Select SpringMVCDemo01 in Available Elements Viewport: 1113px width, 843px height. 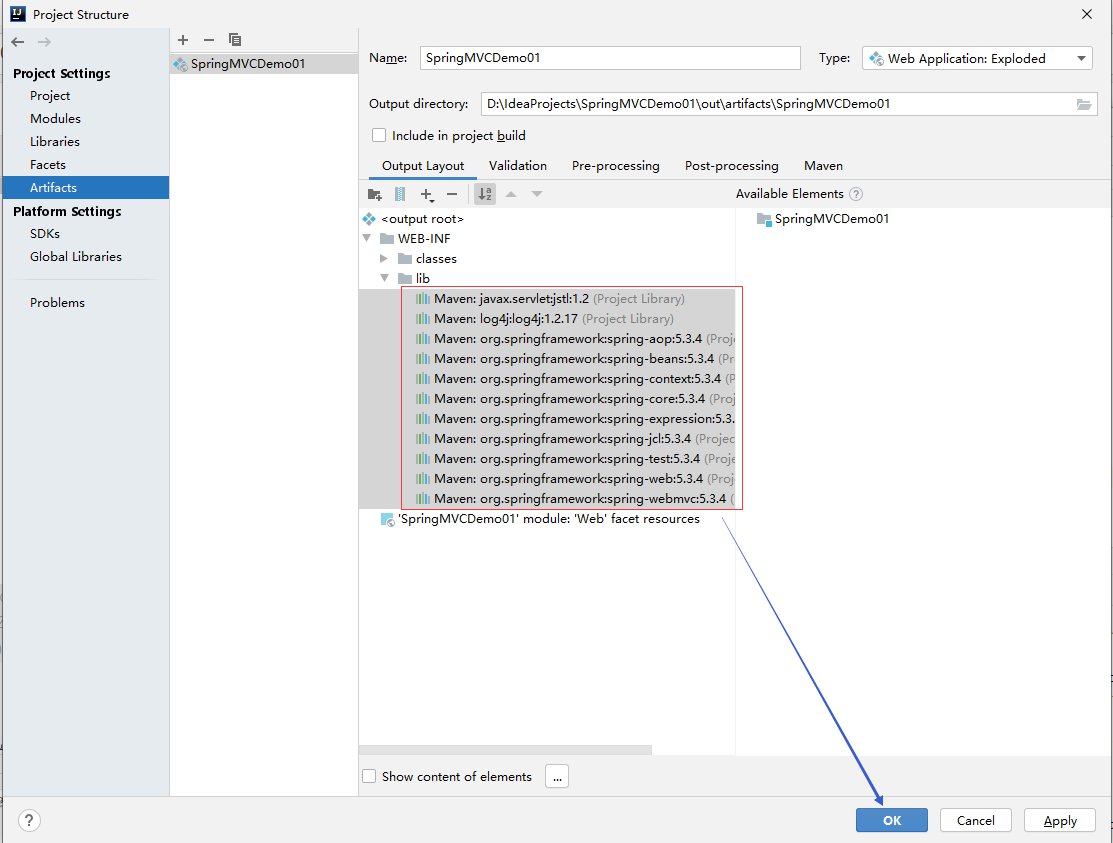823,219
